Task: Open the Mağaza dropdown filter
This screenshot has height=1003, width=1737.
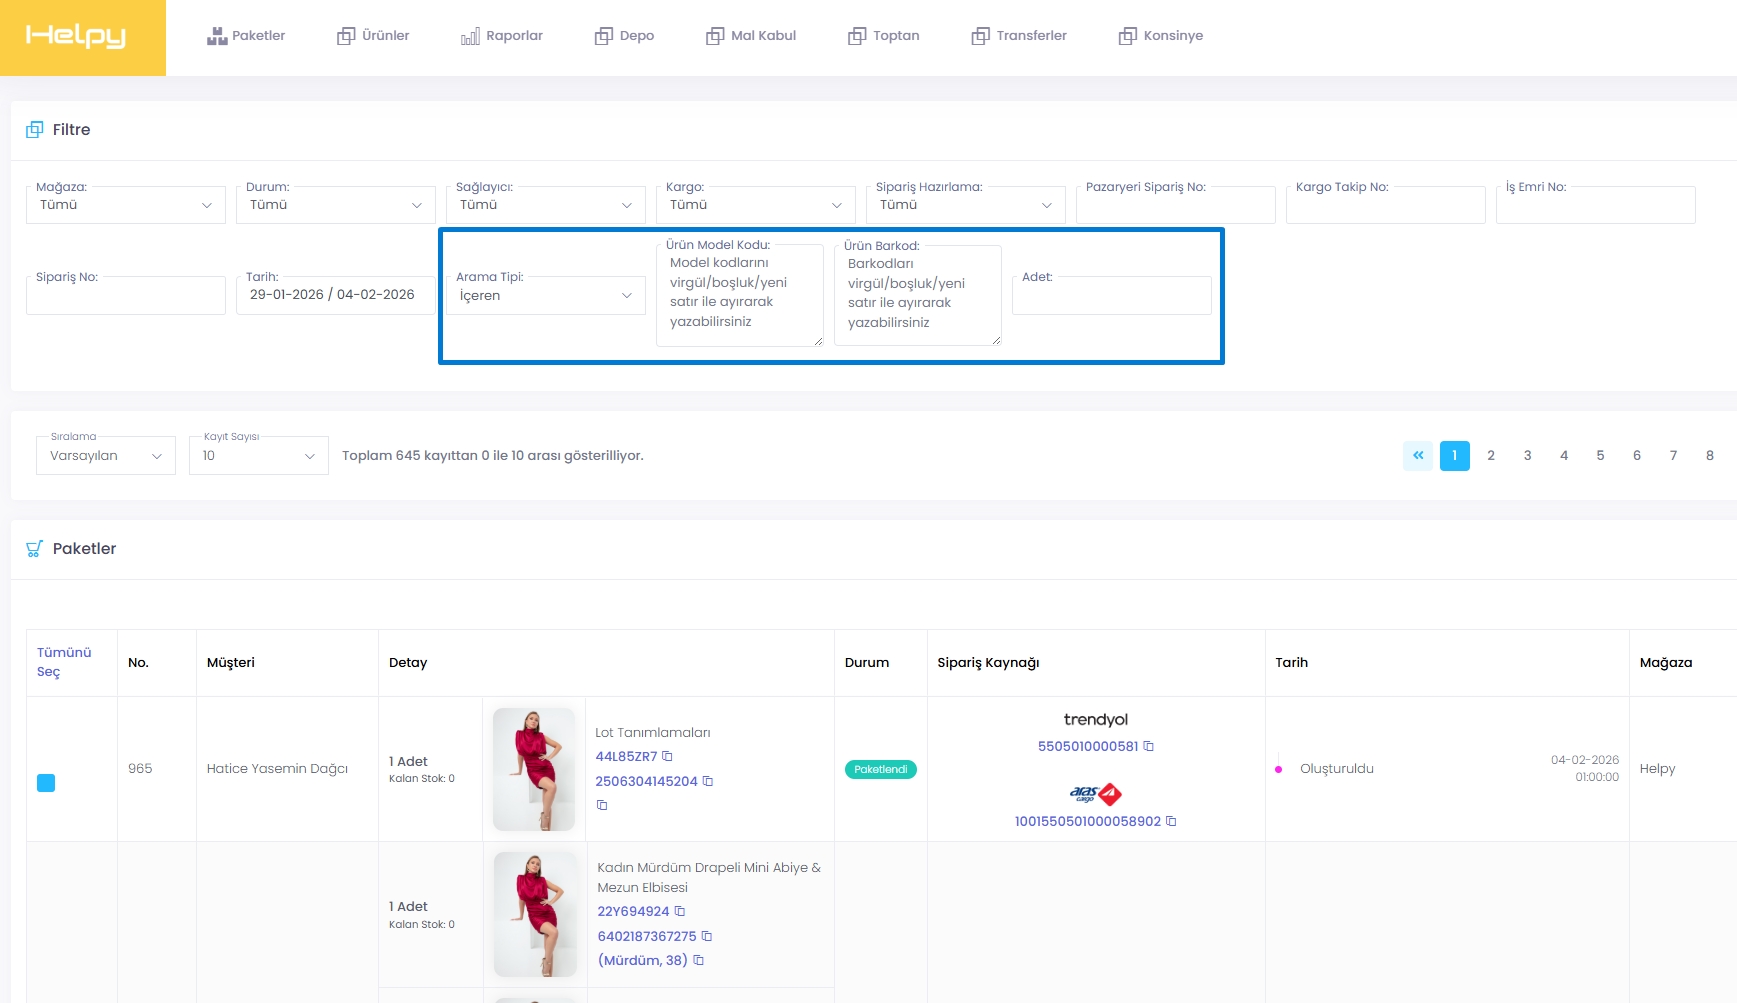Action: click(126, 205)
